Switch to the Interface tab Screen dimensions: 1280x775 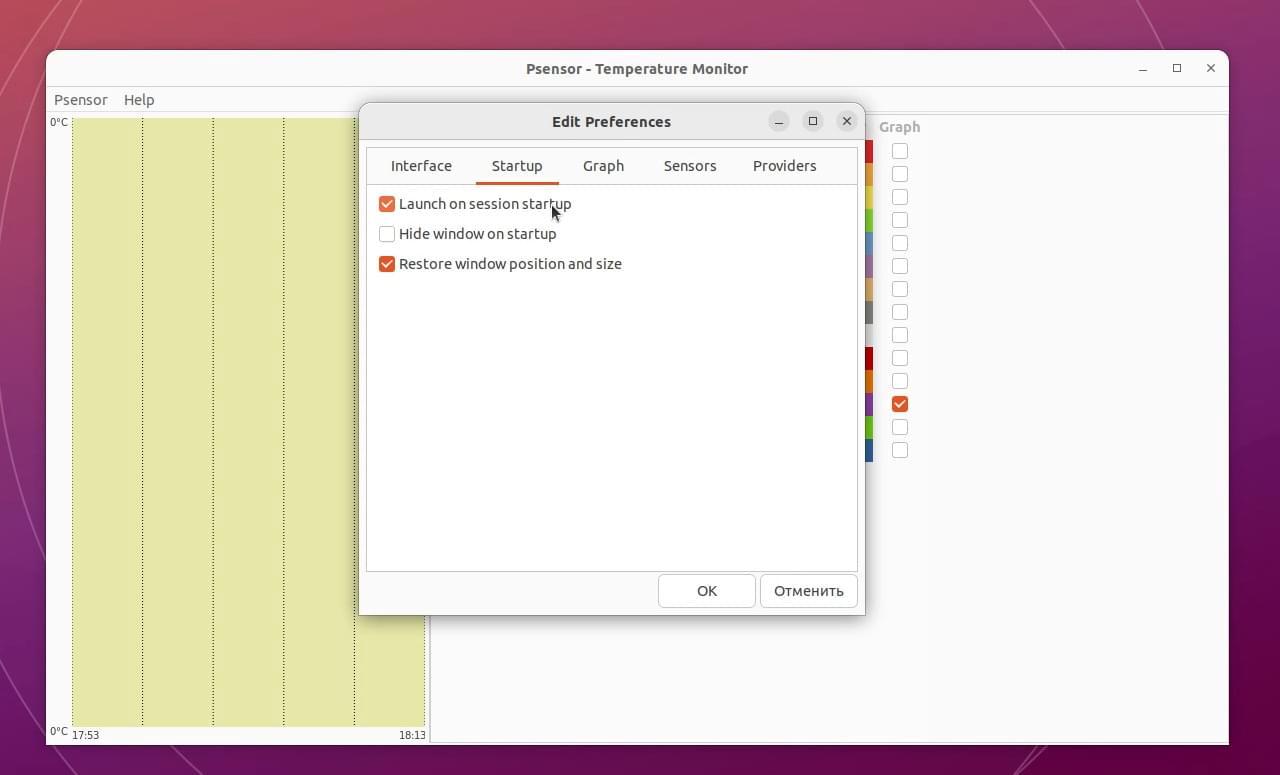click(421, 166)
